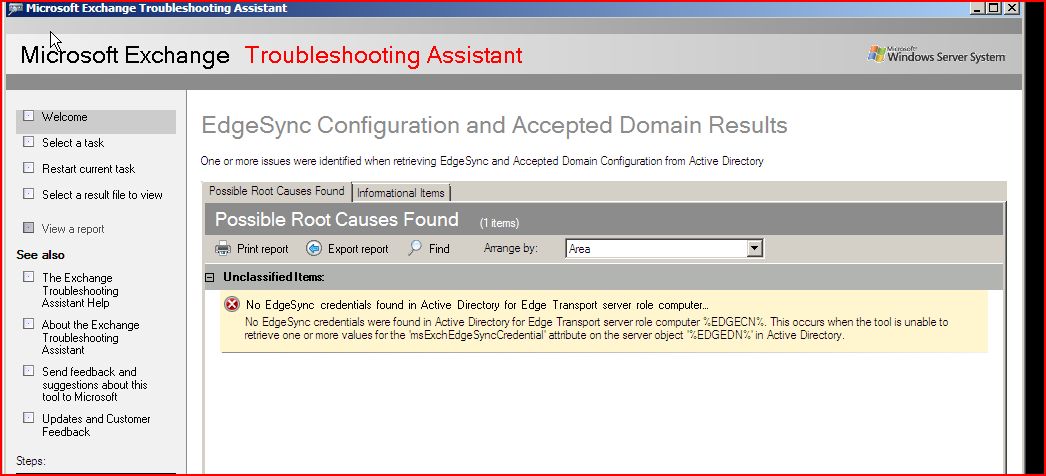Viewport: 1046px width, 476px height.
Task: Click the application icon in title bar
Action: 14,9
